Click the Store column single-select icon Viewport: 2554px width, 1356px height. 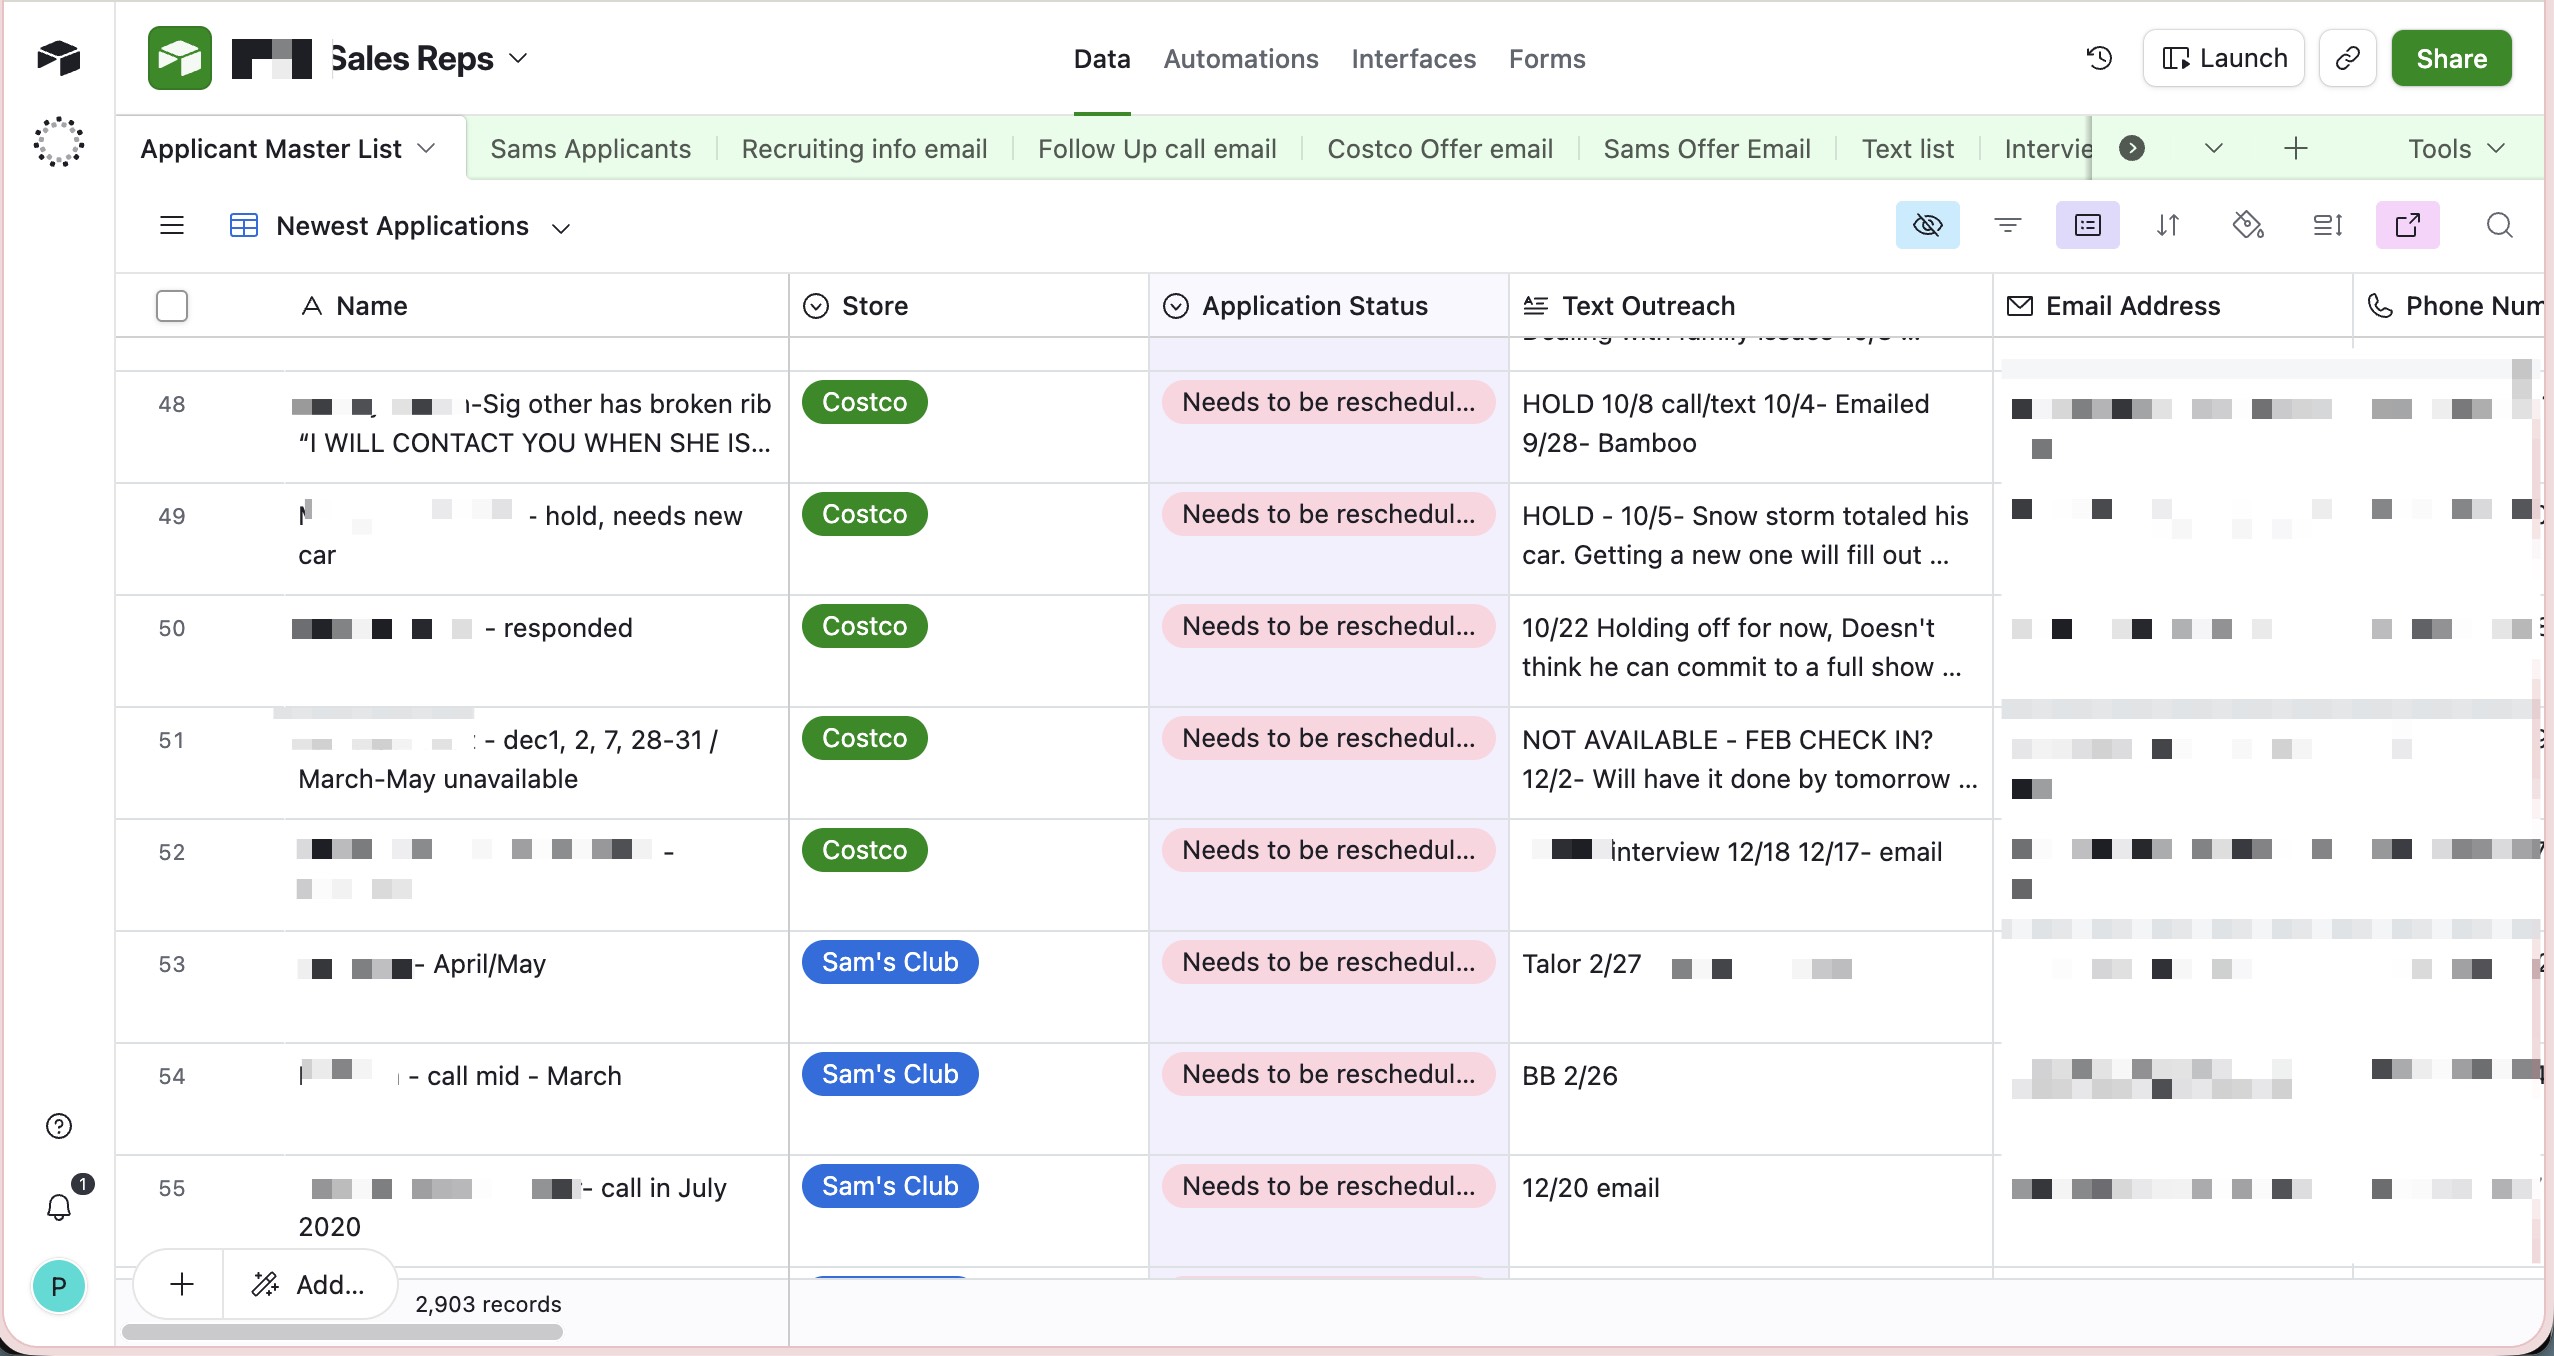pos(816,306)
